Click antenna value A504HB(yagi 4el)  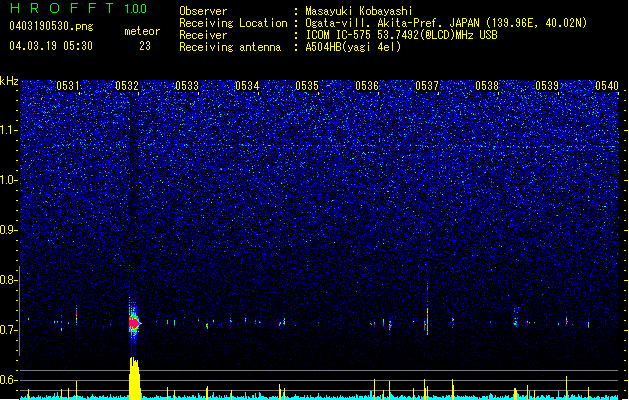coord(353,47)
